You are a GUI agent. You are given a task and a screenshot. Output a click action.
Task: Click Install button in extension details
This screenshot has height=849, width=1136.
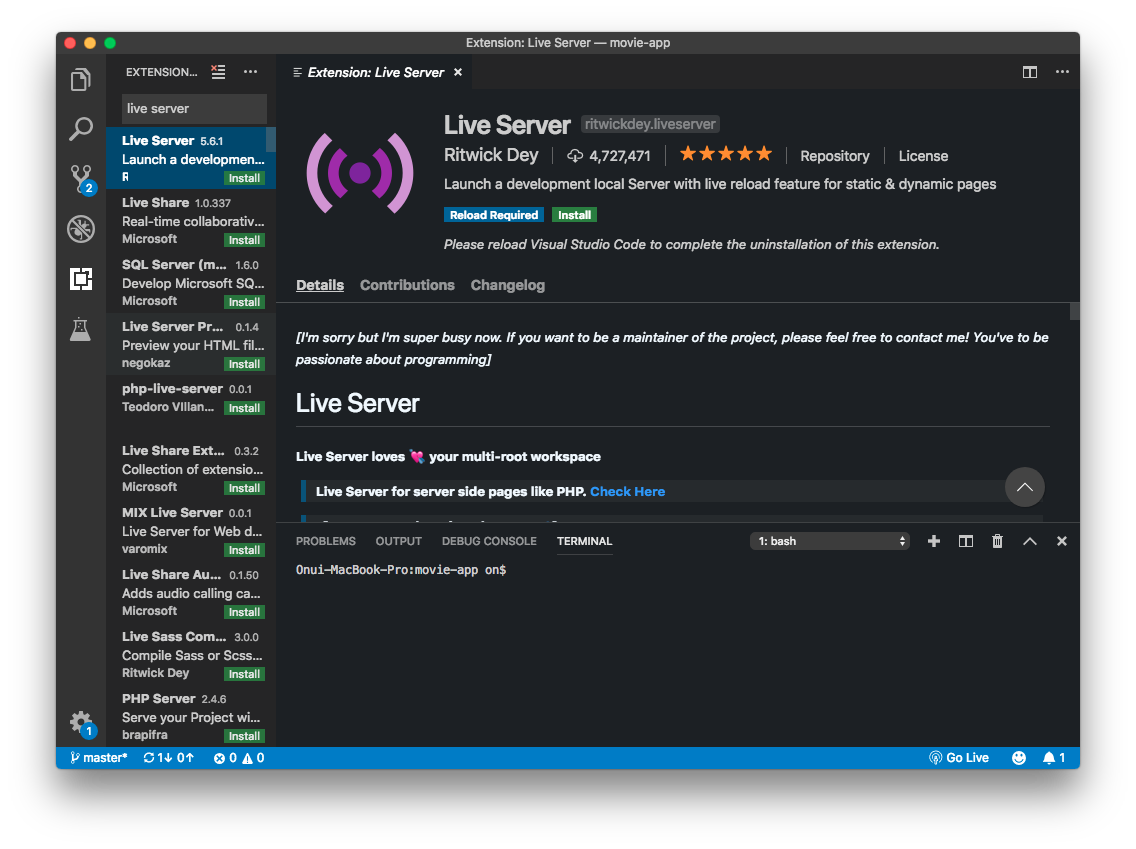575,215
